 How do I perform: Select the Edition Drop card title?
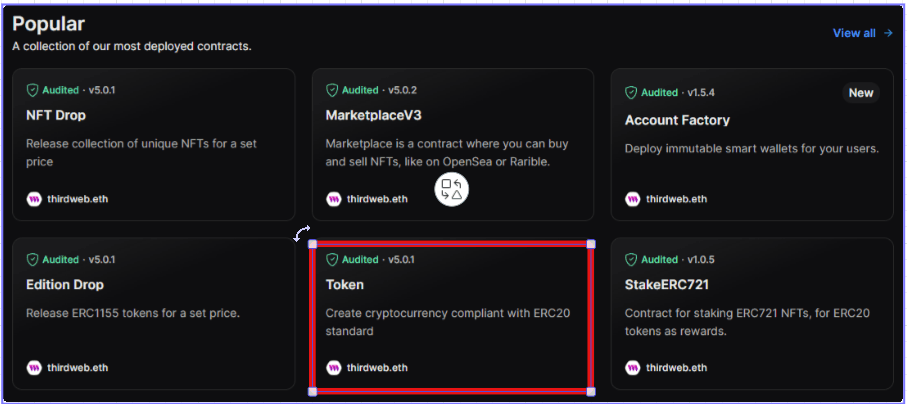pyautogui.click(x=65, y=285)
